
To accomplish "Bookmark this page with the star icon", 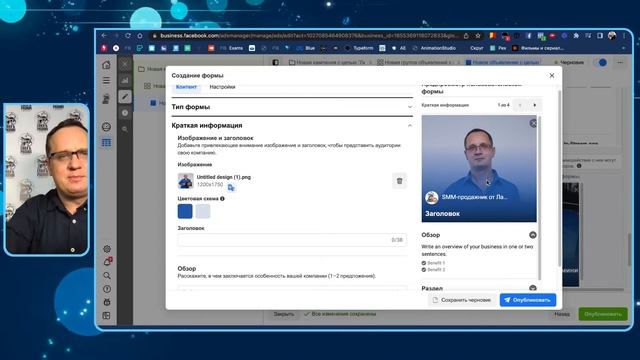I will [478, 36].
